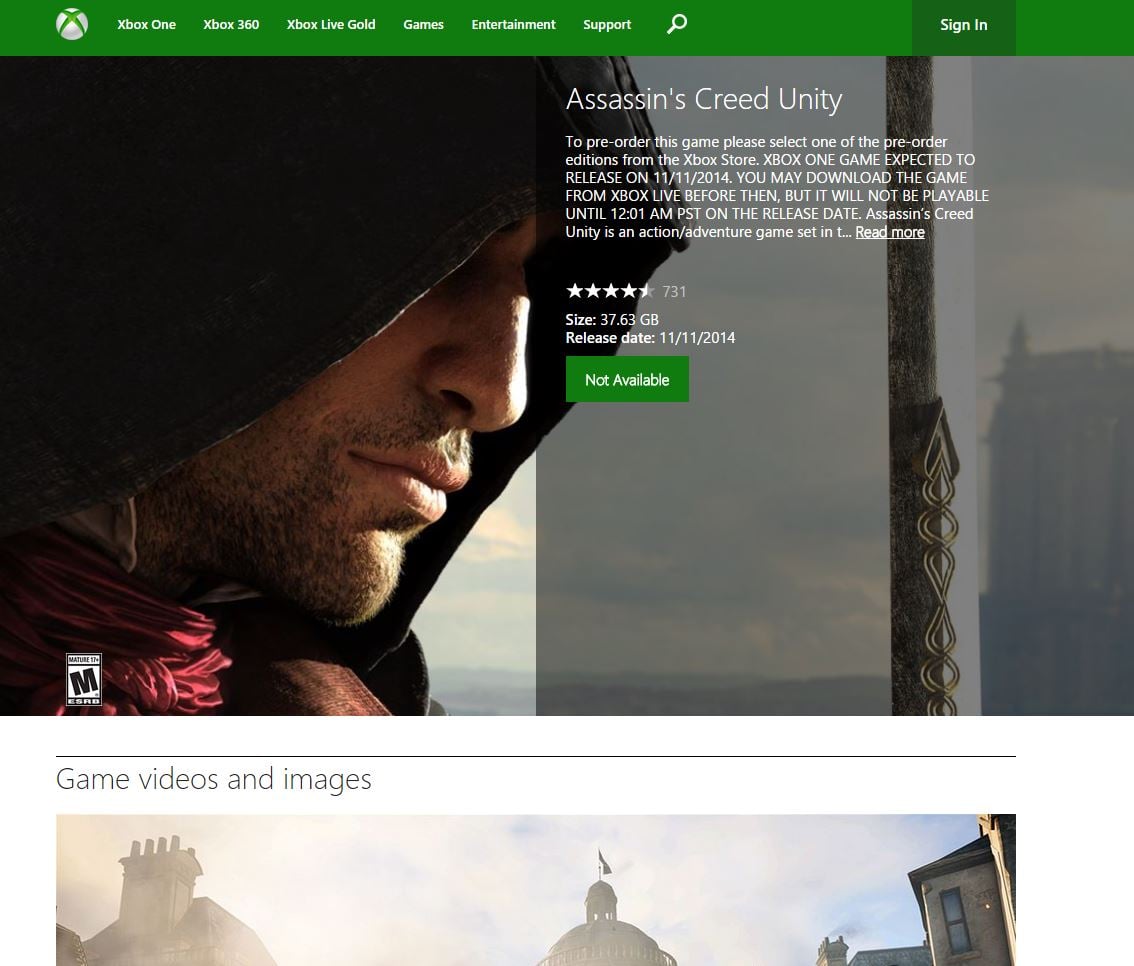Click the Xbox logo in the navigation bar
The image size is (1134, 966).
[x=70, y=25]
